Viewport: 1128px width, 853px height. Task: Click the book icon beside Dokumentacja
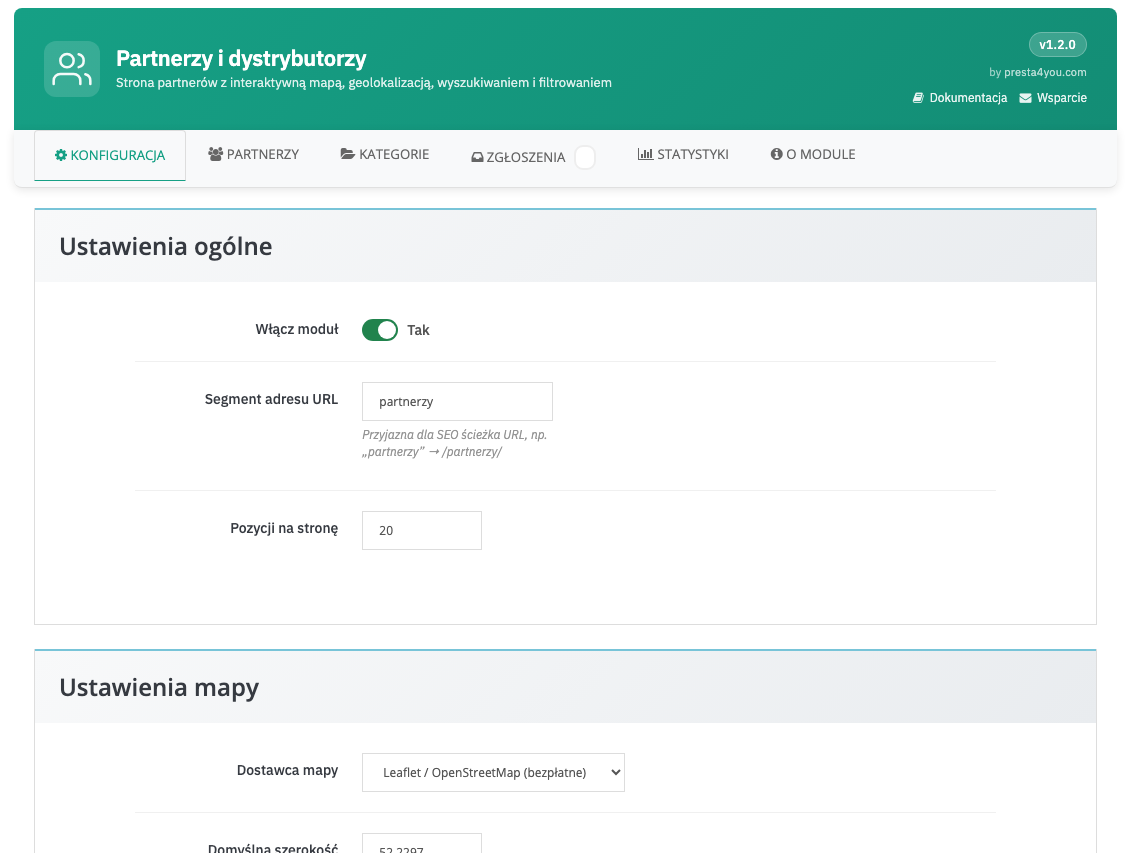918,98
